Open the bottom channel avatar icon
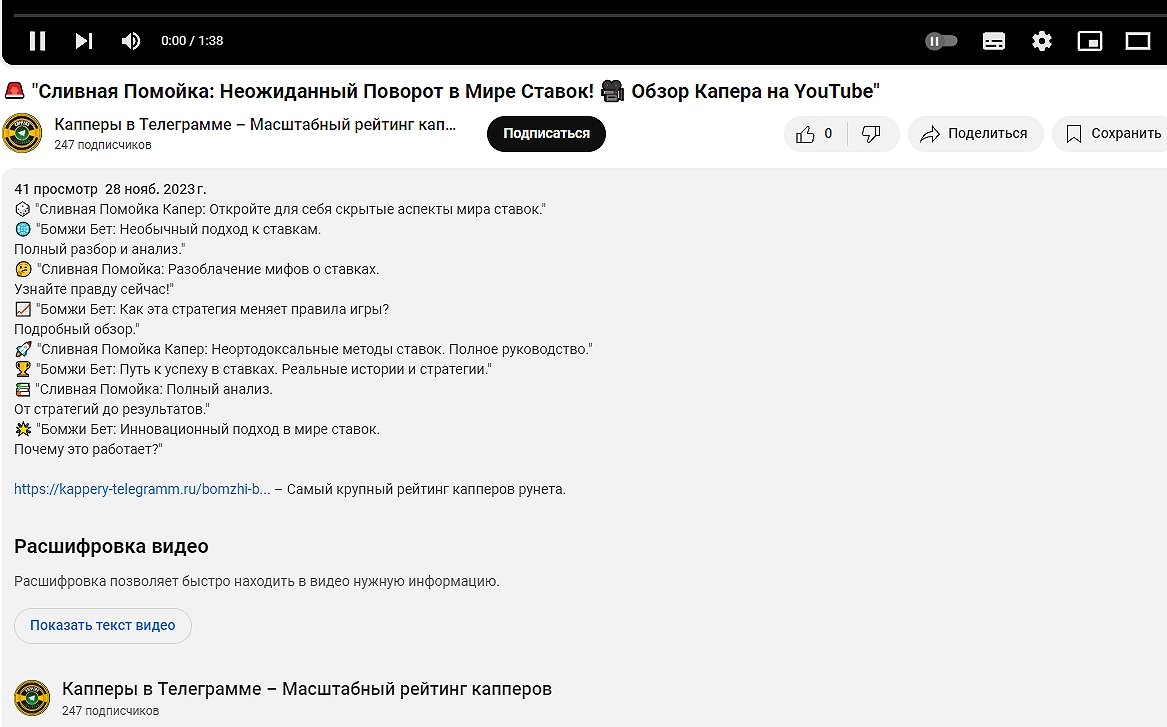 pos(32,698)
